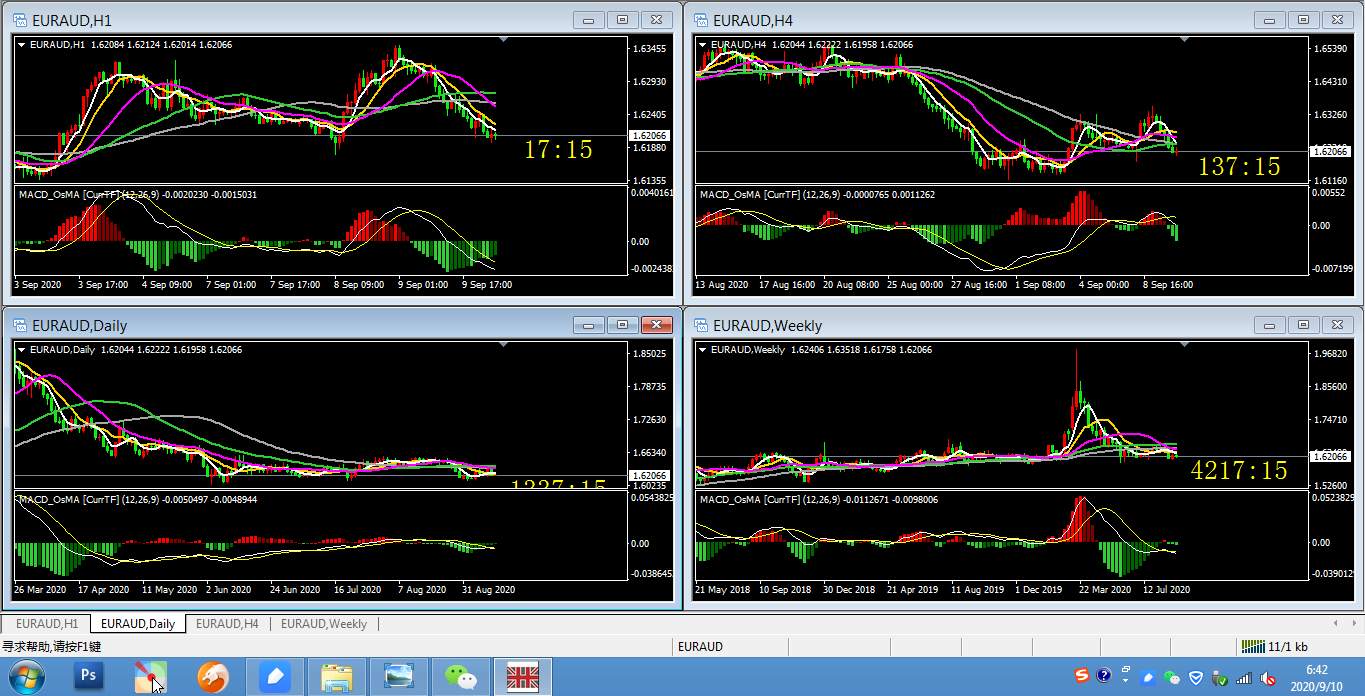
Task: Click the Weekly MACD_OsMA indicator label
Action: tap(819, 499)
